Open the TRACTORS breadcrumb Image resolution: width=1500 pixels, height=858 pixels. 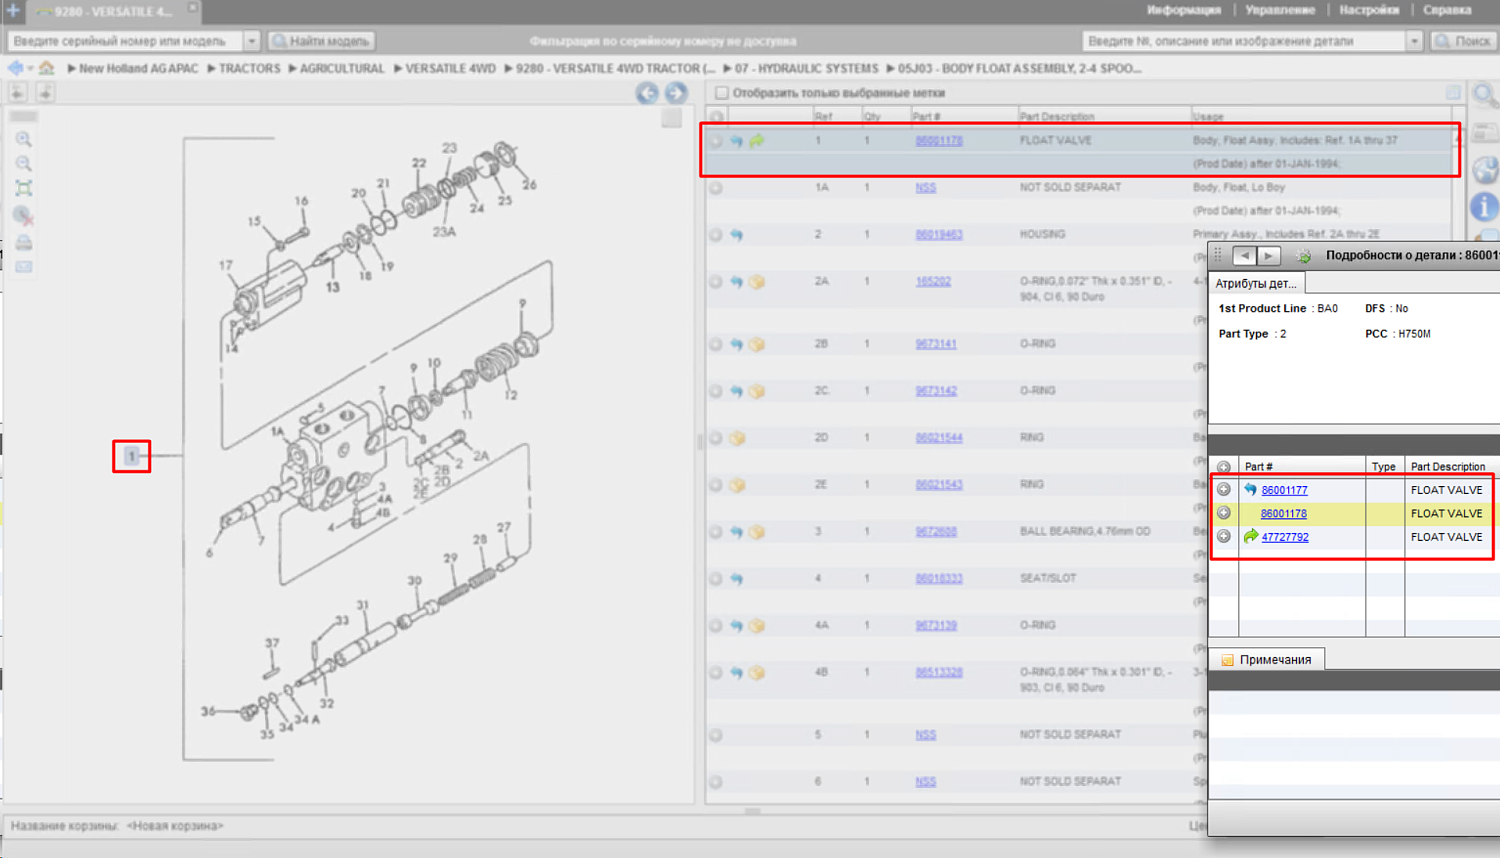(x=250, y=68)
